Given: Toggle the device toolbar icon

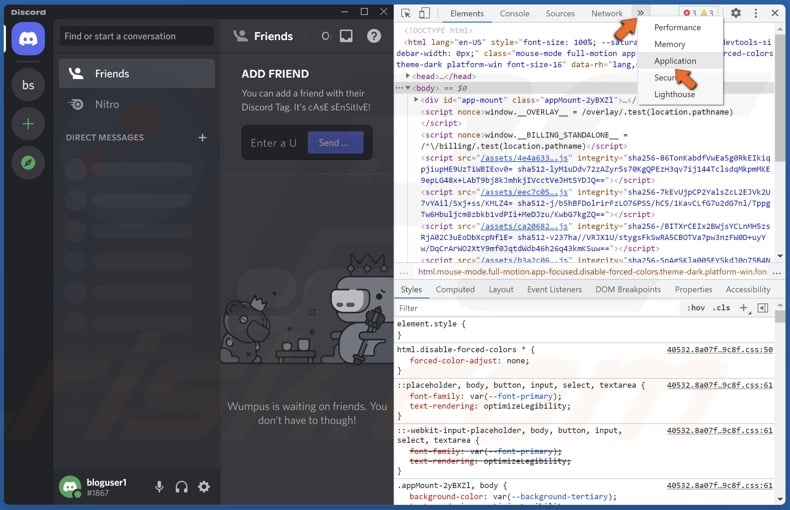Looking at the screenshot, I should [x=424, y=14].
